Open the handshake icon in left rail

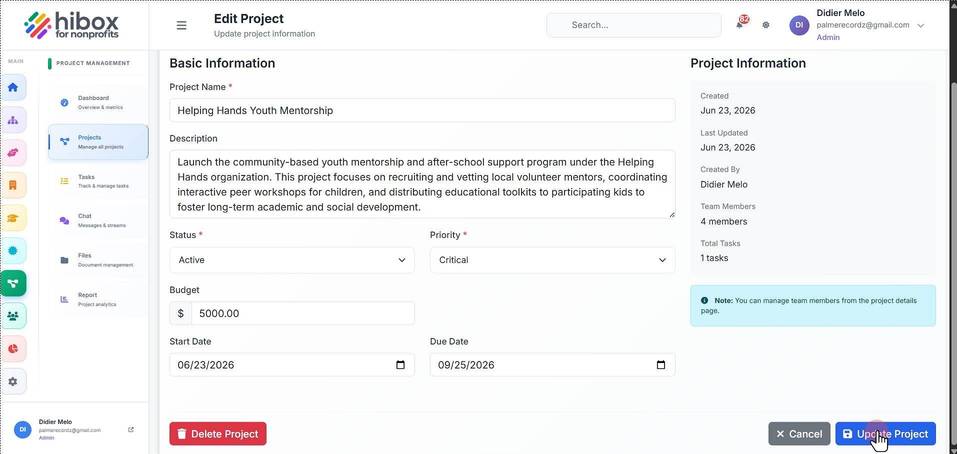[13, 153]
